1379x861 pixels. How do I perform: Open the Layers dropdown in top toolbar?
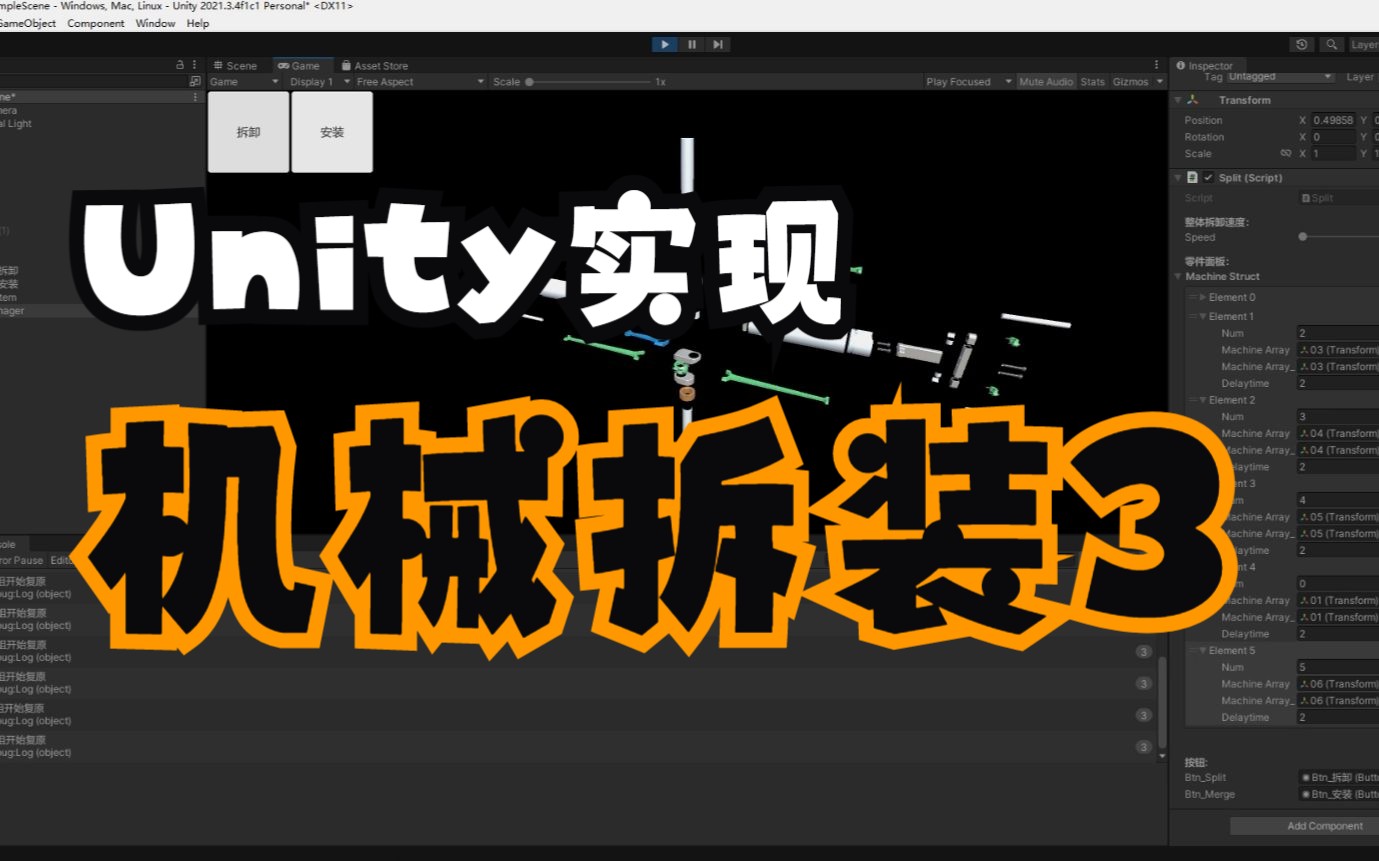click(1363, 44)
